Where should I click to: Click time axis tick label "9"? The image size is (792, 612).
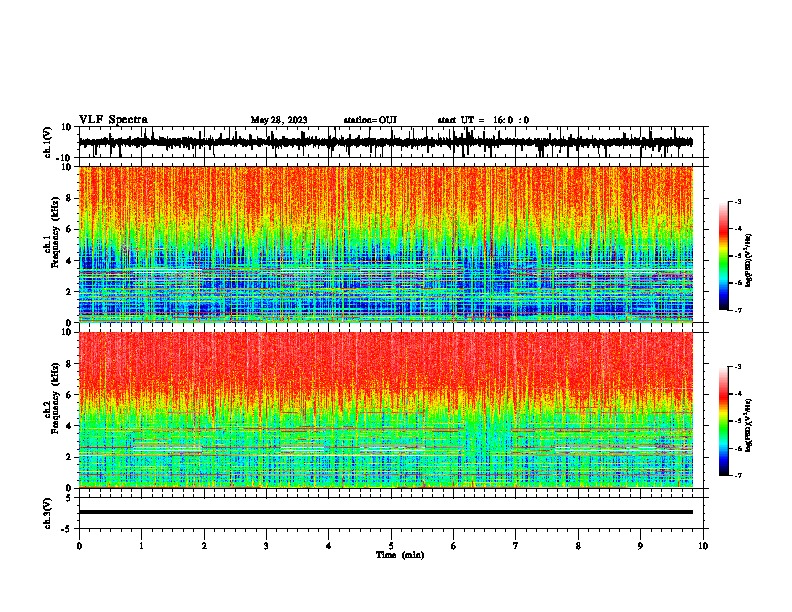pos(640,545)
